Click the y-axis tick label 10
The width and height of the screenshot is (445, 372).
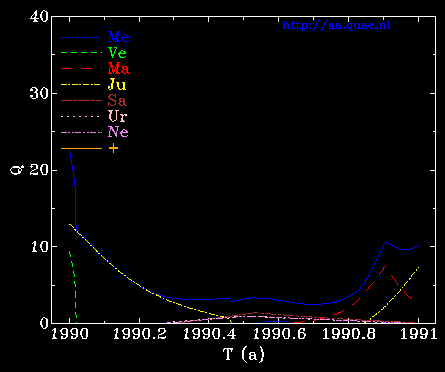point(39,247)
